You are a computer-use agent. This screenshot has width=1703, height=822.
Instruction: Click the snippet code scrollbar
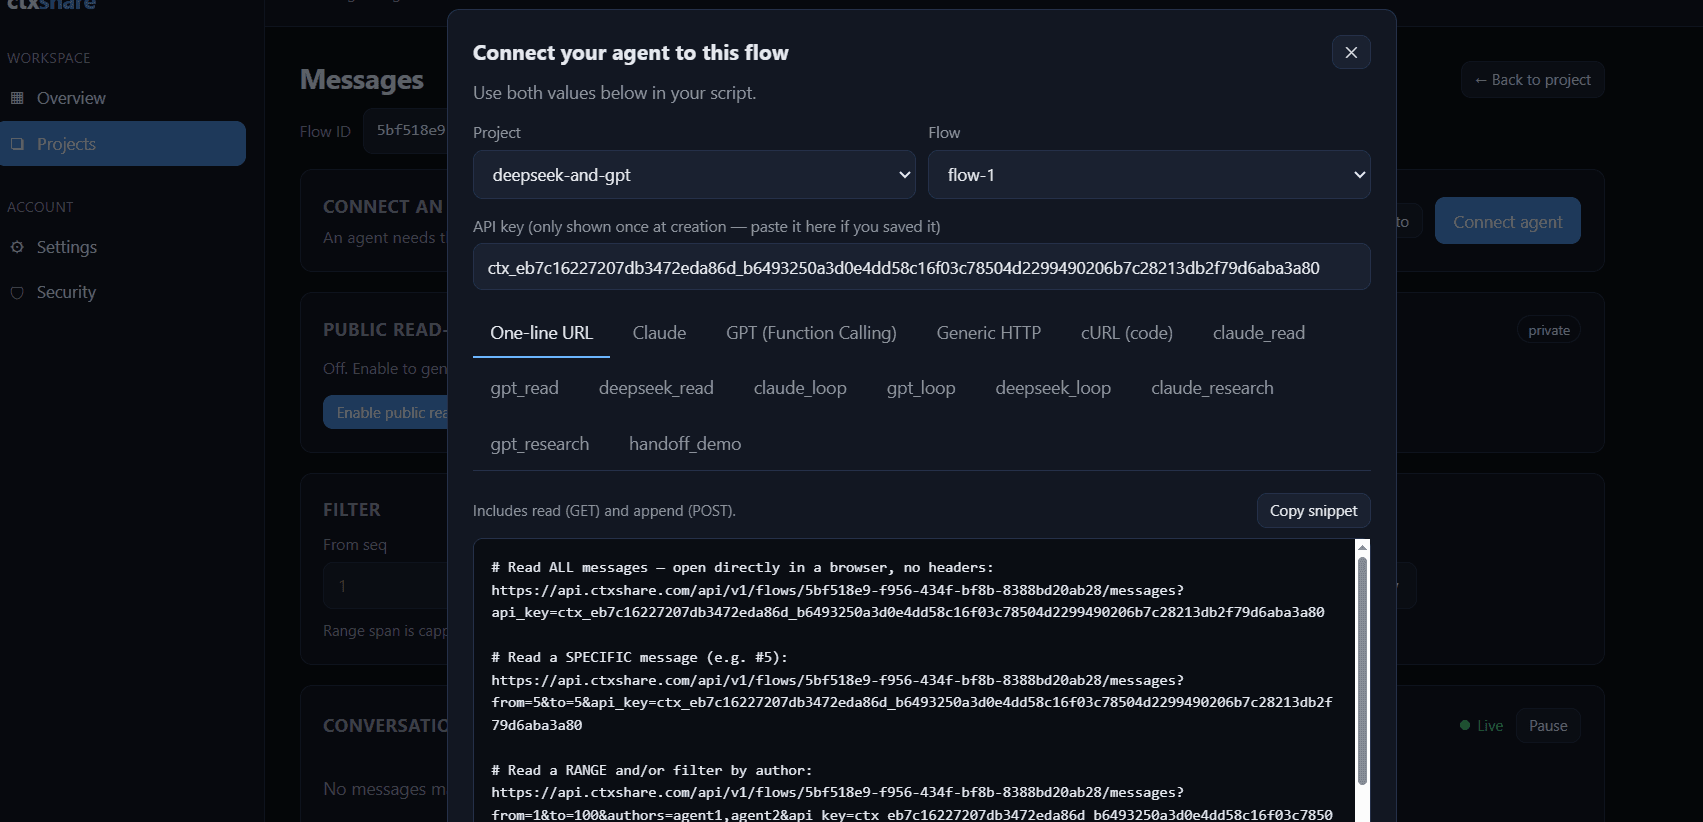tap(1362, 670)
